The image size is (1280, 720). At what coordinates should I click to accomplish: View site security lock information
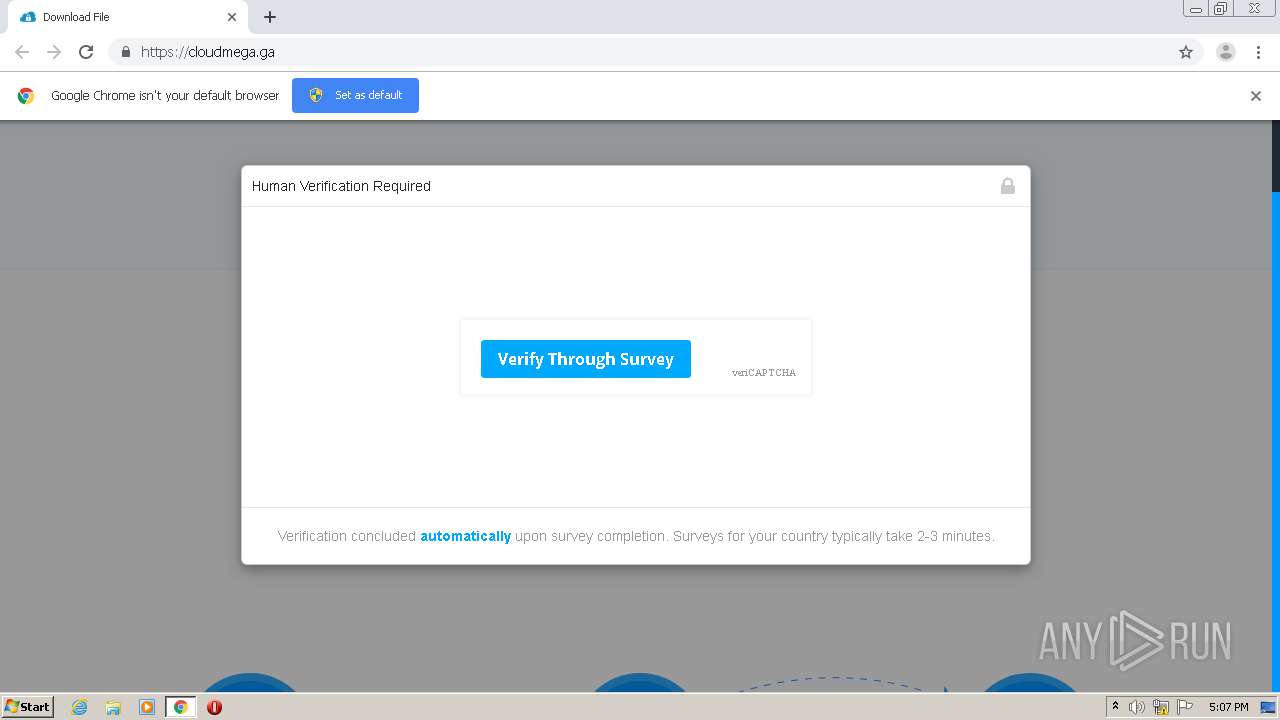tap(125, 52)
